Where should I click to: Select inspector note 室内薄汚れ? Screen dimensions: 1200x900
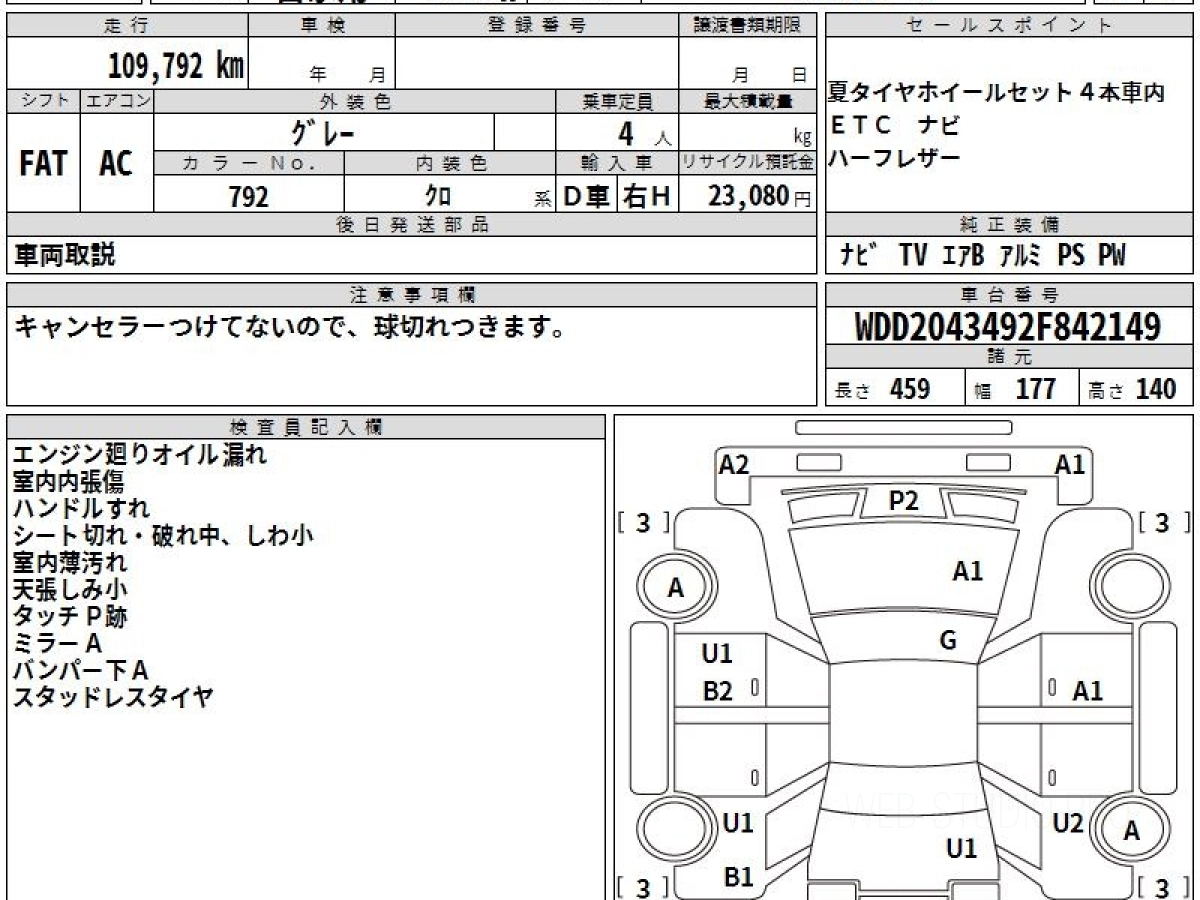69,563
